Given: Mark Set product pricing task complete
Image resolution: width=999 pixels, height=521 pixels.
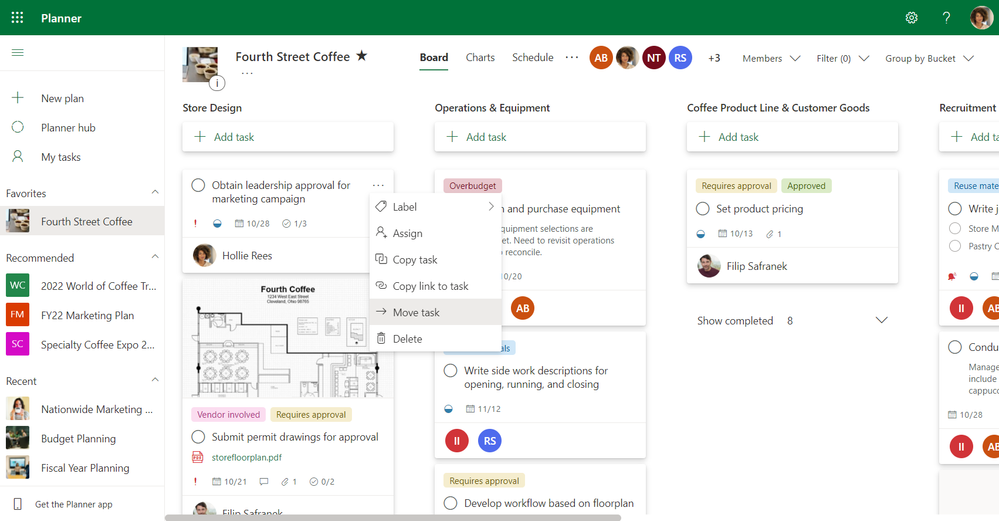Looking at the screenshot, I should pos(703,209).
